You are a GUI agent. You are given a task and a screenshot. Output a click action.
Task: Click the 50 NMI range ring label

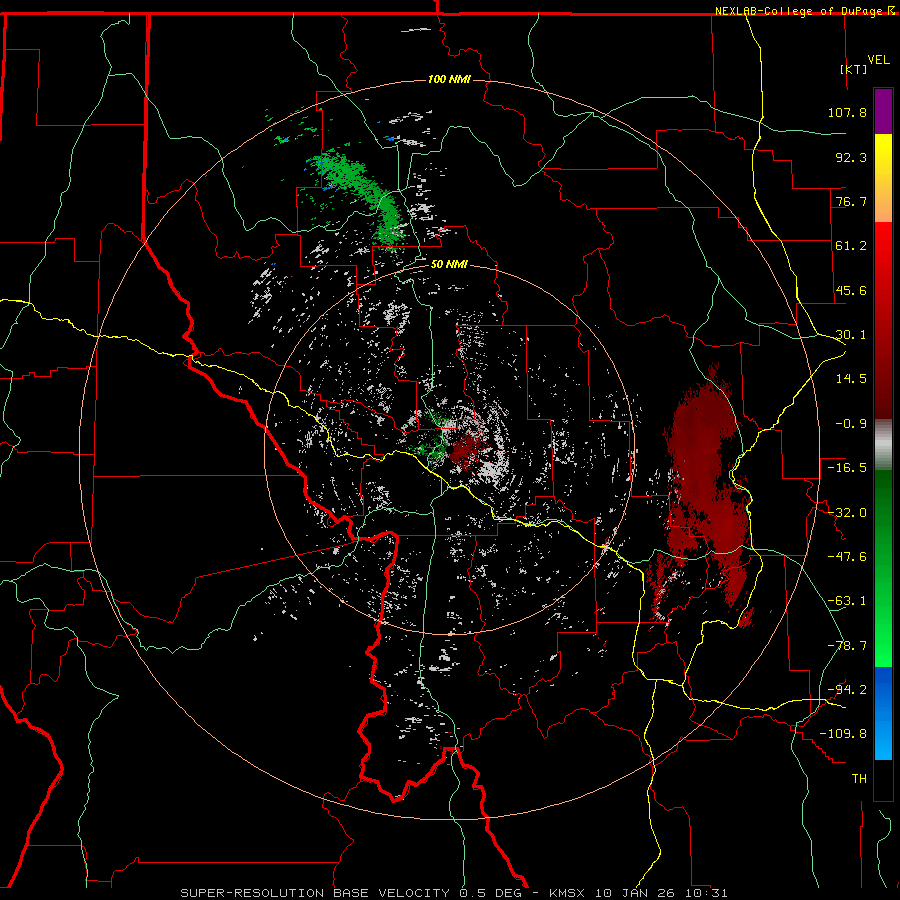pyautogui.click(x=449, y=264)
